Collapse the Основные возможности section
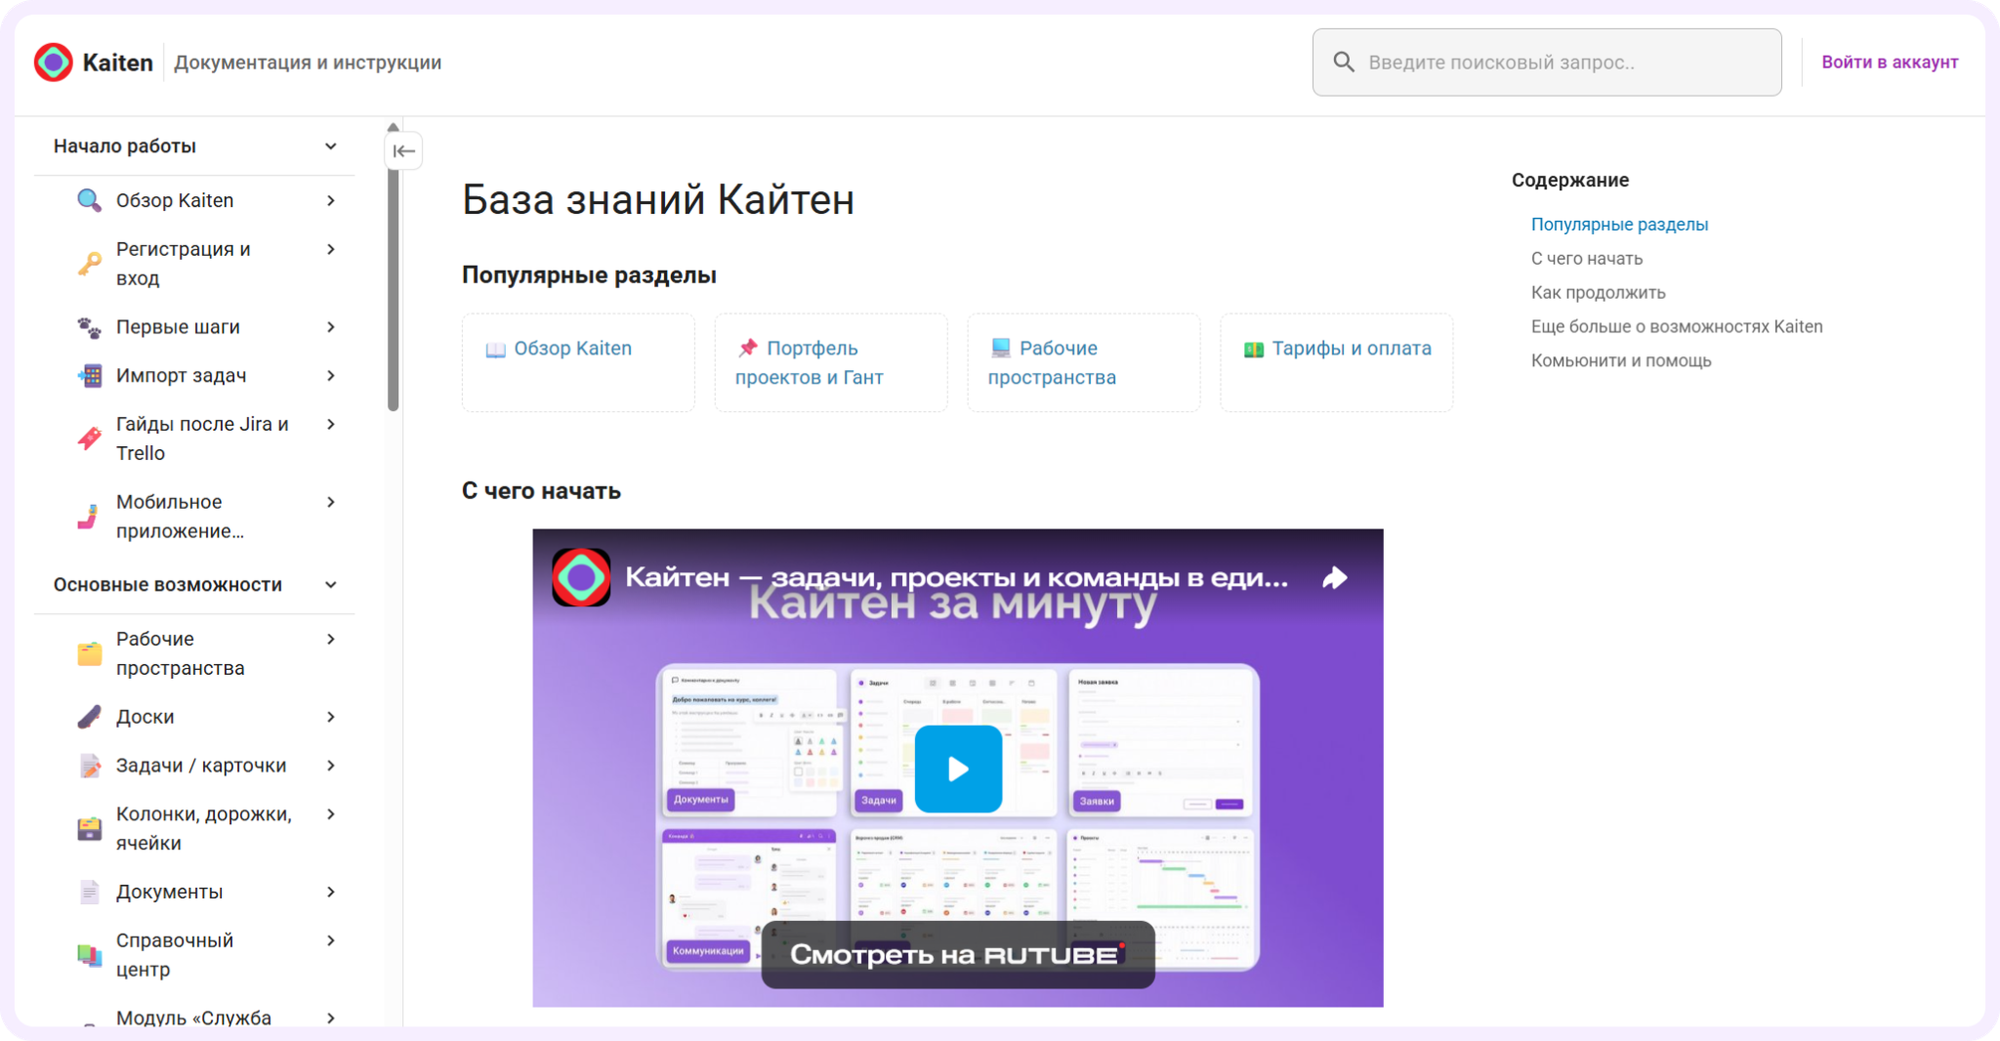2000x1041 pixels. [331, 585]
